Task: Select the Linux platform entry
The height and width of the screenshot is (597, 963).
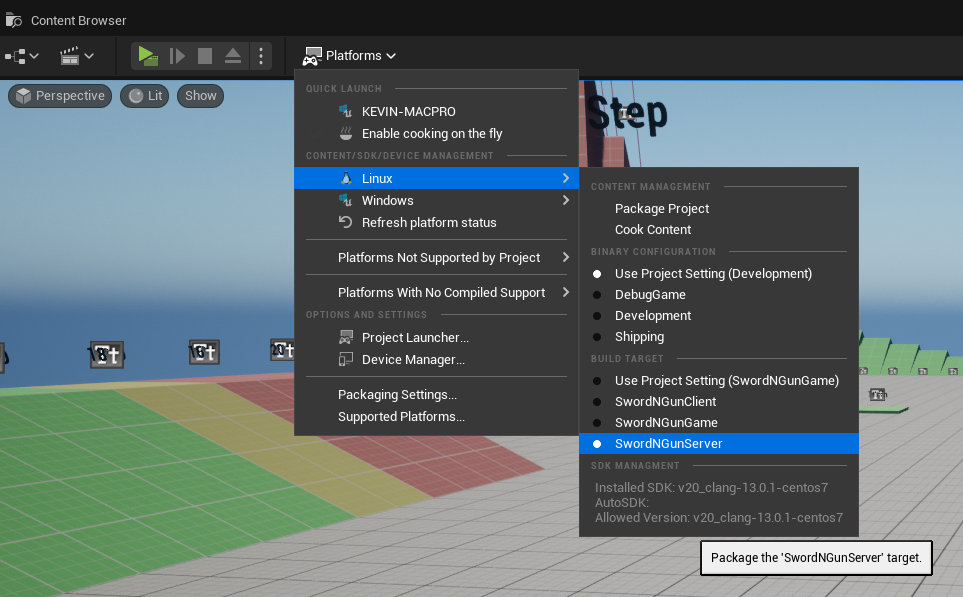Action: pyautogui.click(x=436, y=178)
